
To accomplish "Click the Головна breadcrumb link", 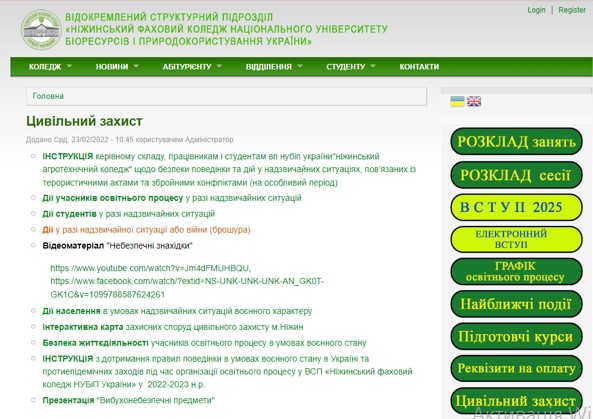I will click(48, 96).
